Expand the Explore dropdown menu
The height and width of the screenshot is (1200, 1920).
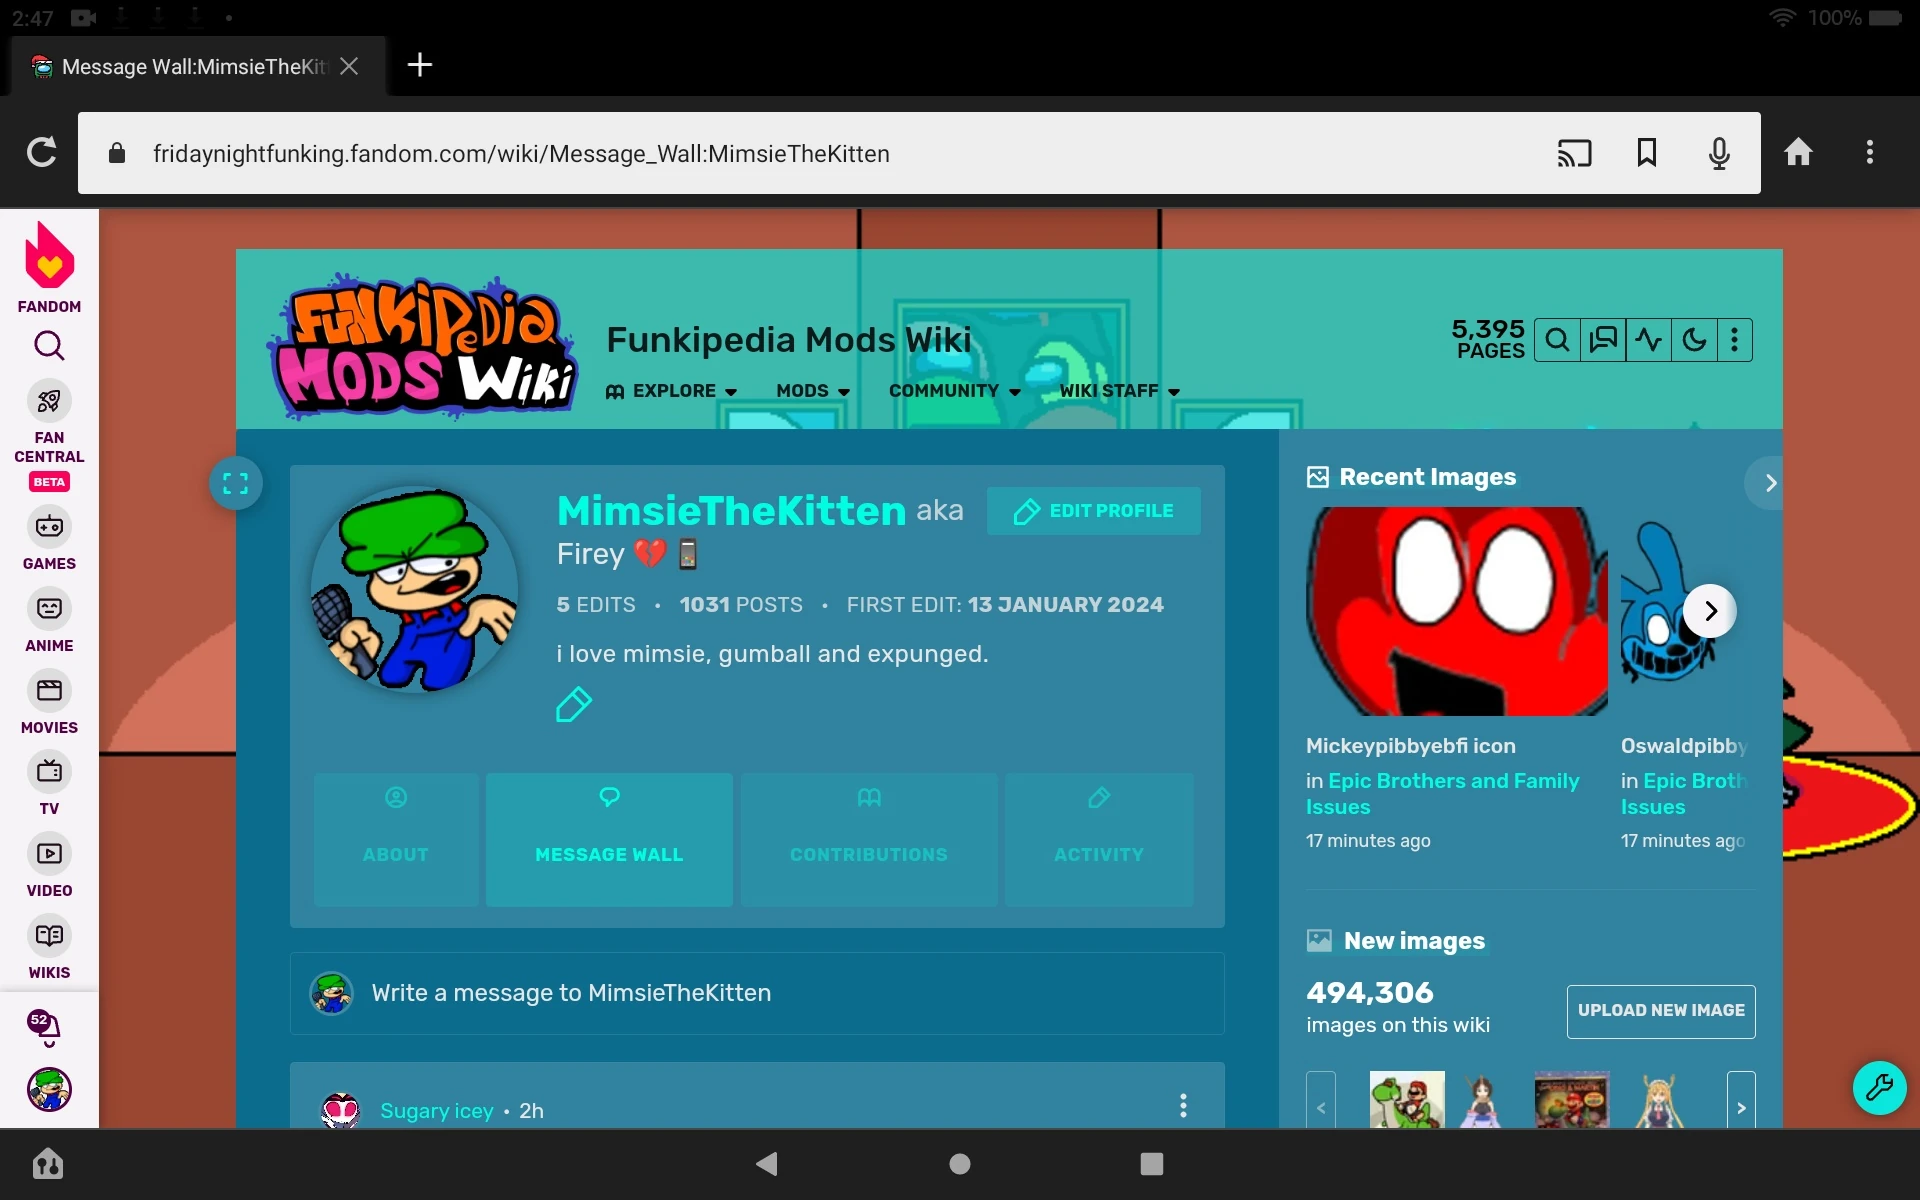click(672, 391)
